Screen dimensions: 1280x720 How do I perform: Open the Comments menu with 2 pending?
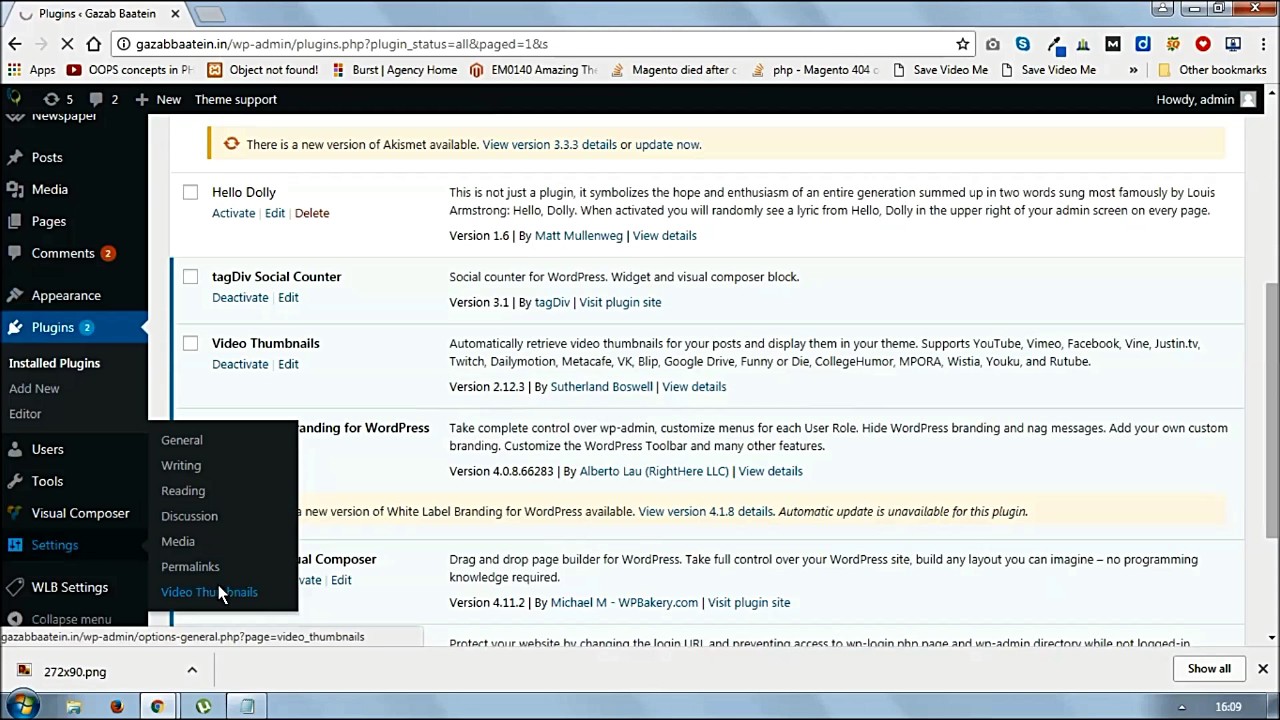coord(63,253)
